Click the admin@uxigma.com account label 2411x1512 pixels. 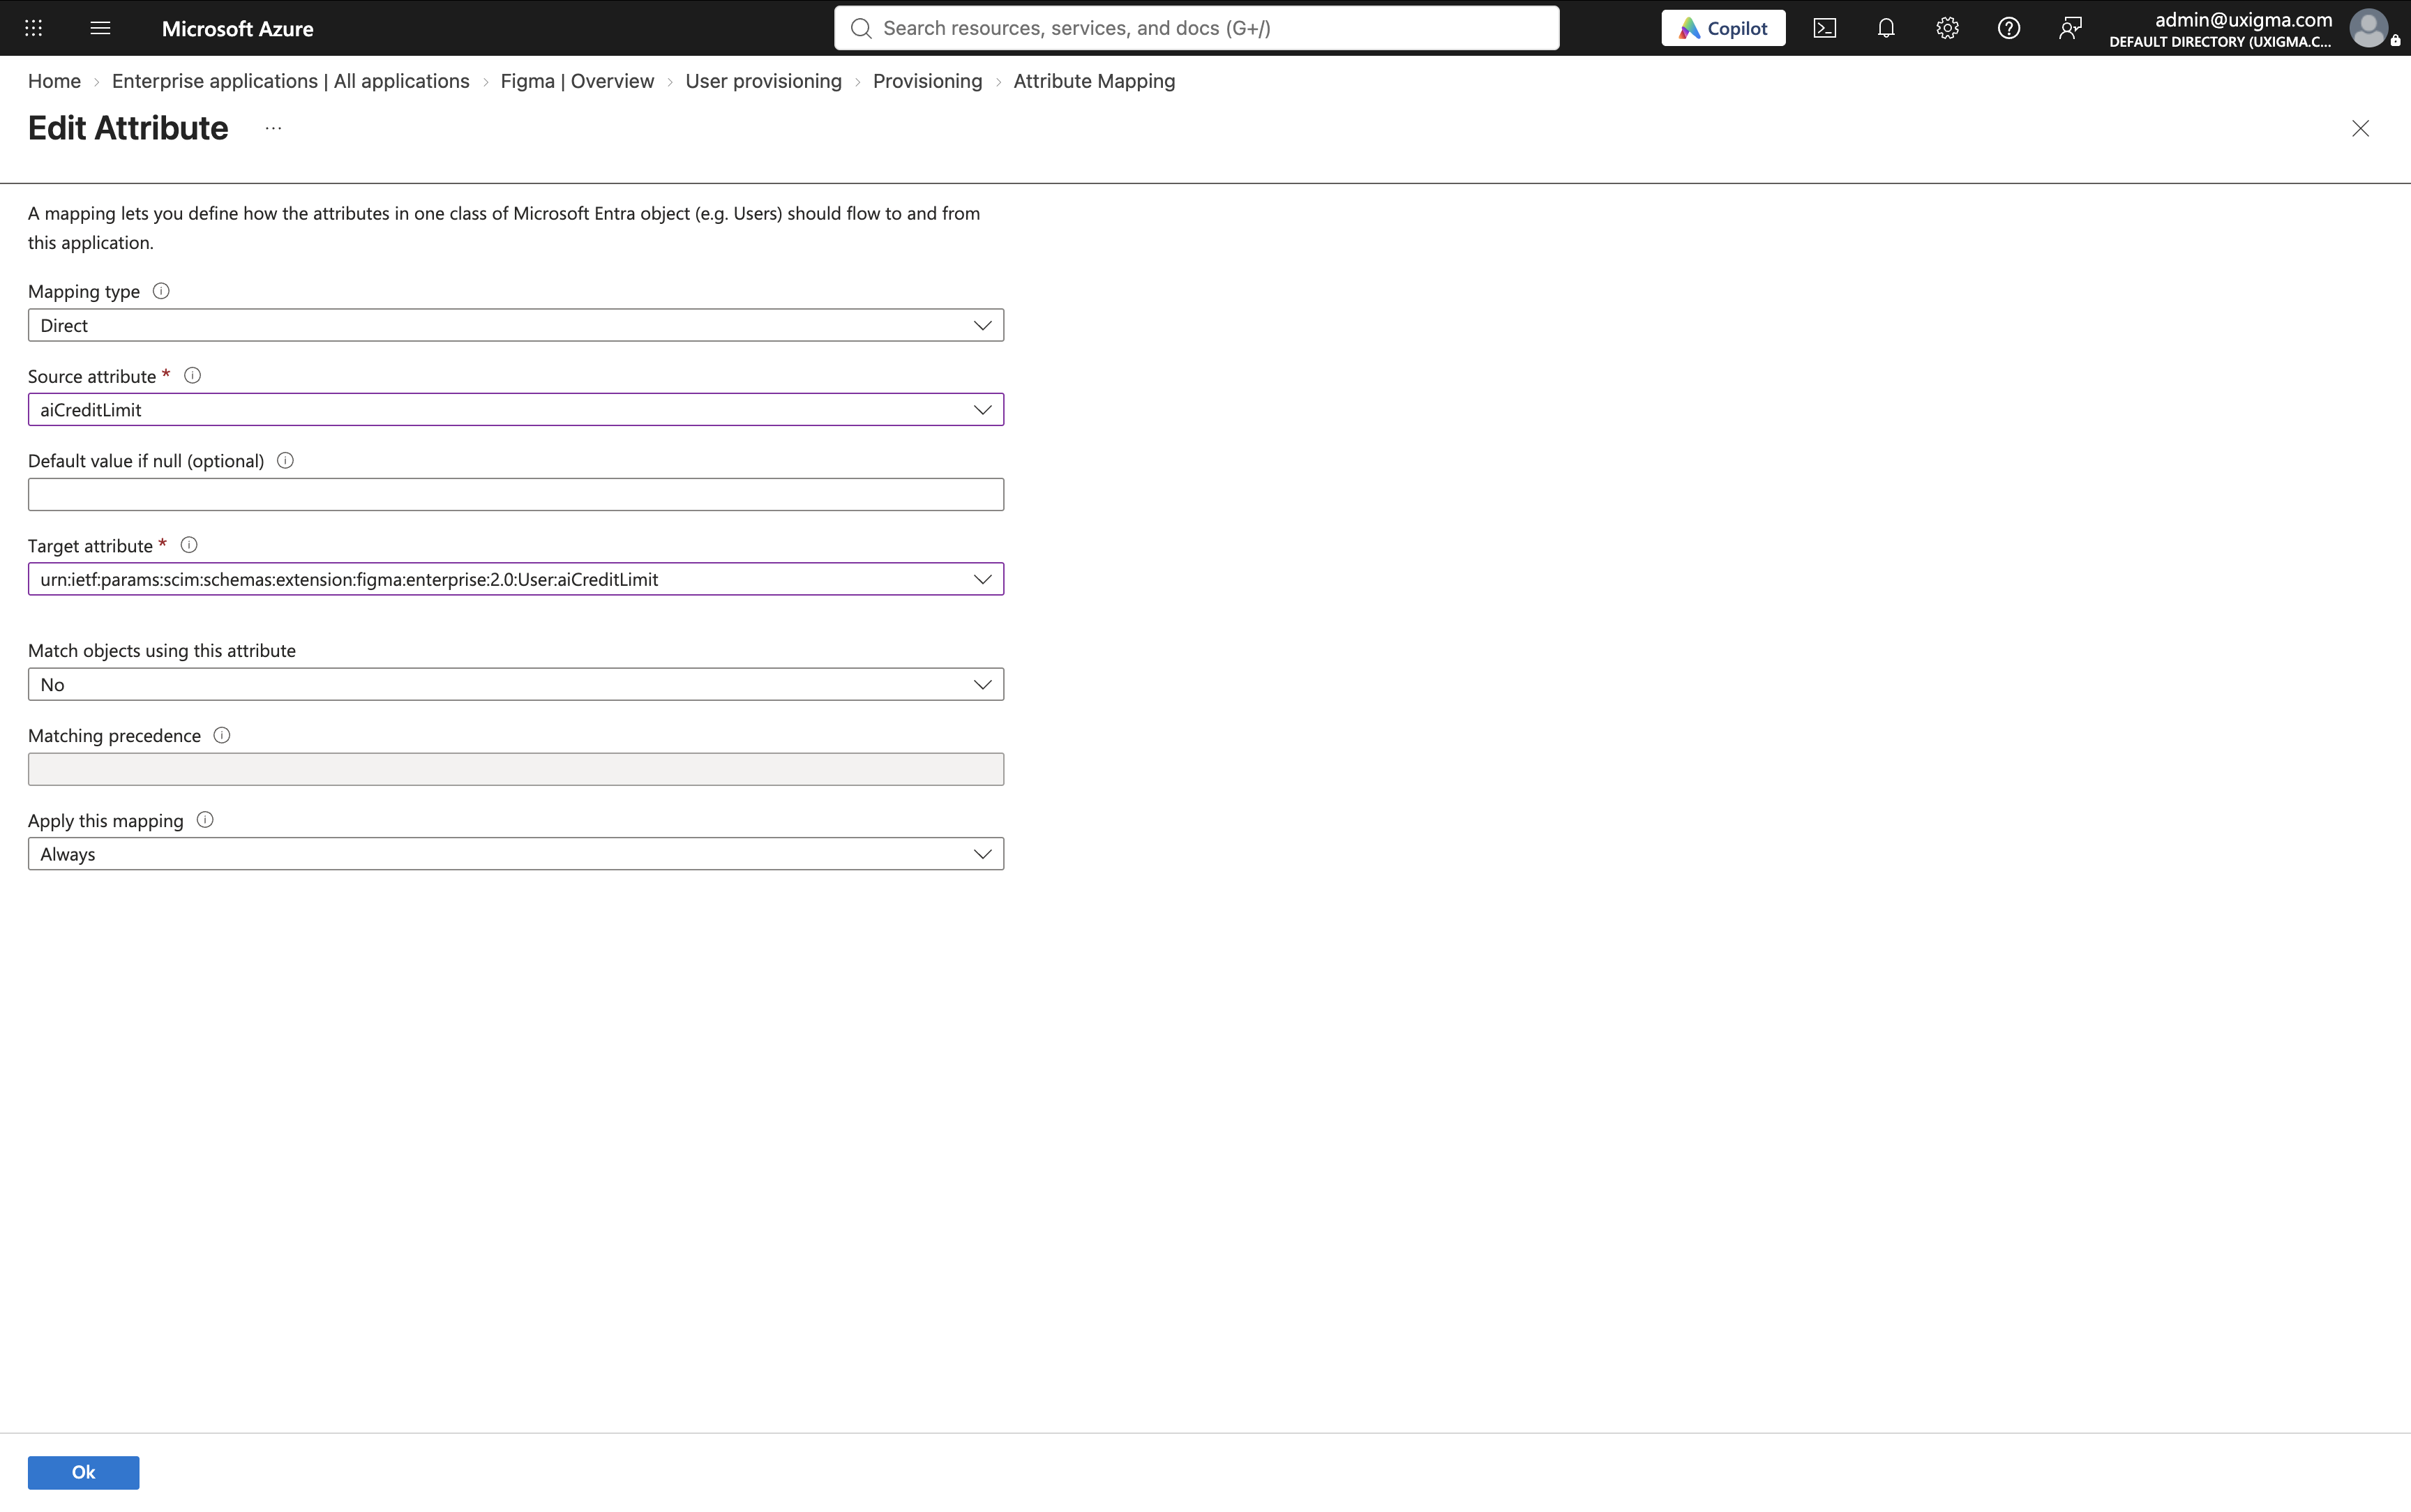[x=2243, y=19]
